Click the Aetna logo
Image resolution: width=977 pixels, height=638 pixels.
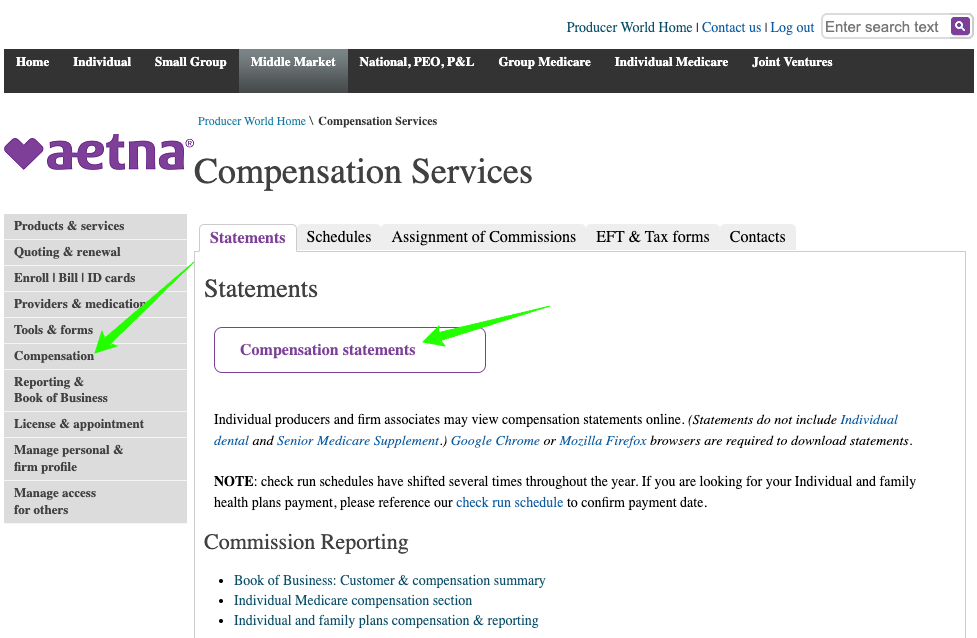pos(98,153)
